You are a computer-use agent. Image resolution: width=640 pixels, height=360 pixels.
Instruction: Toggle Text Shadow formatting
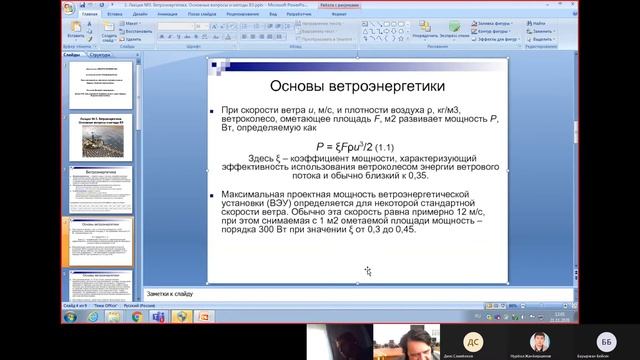click(196, 37)
